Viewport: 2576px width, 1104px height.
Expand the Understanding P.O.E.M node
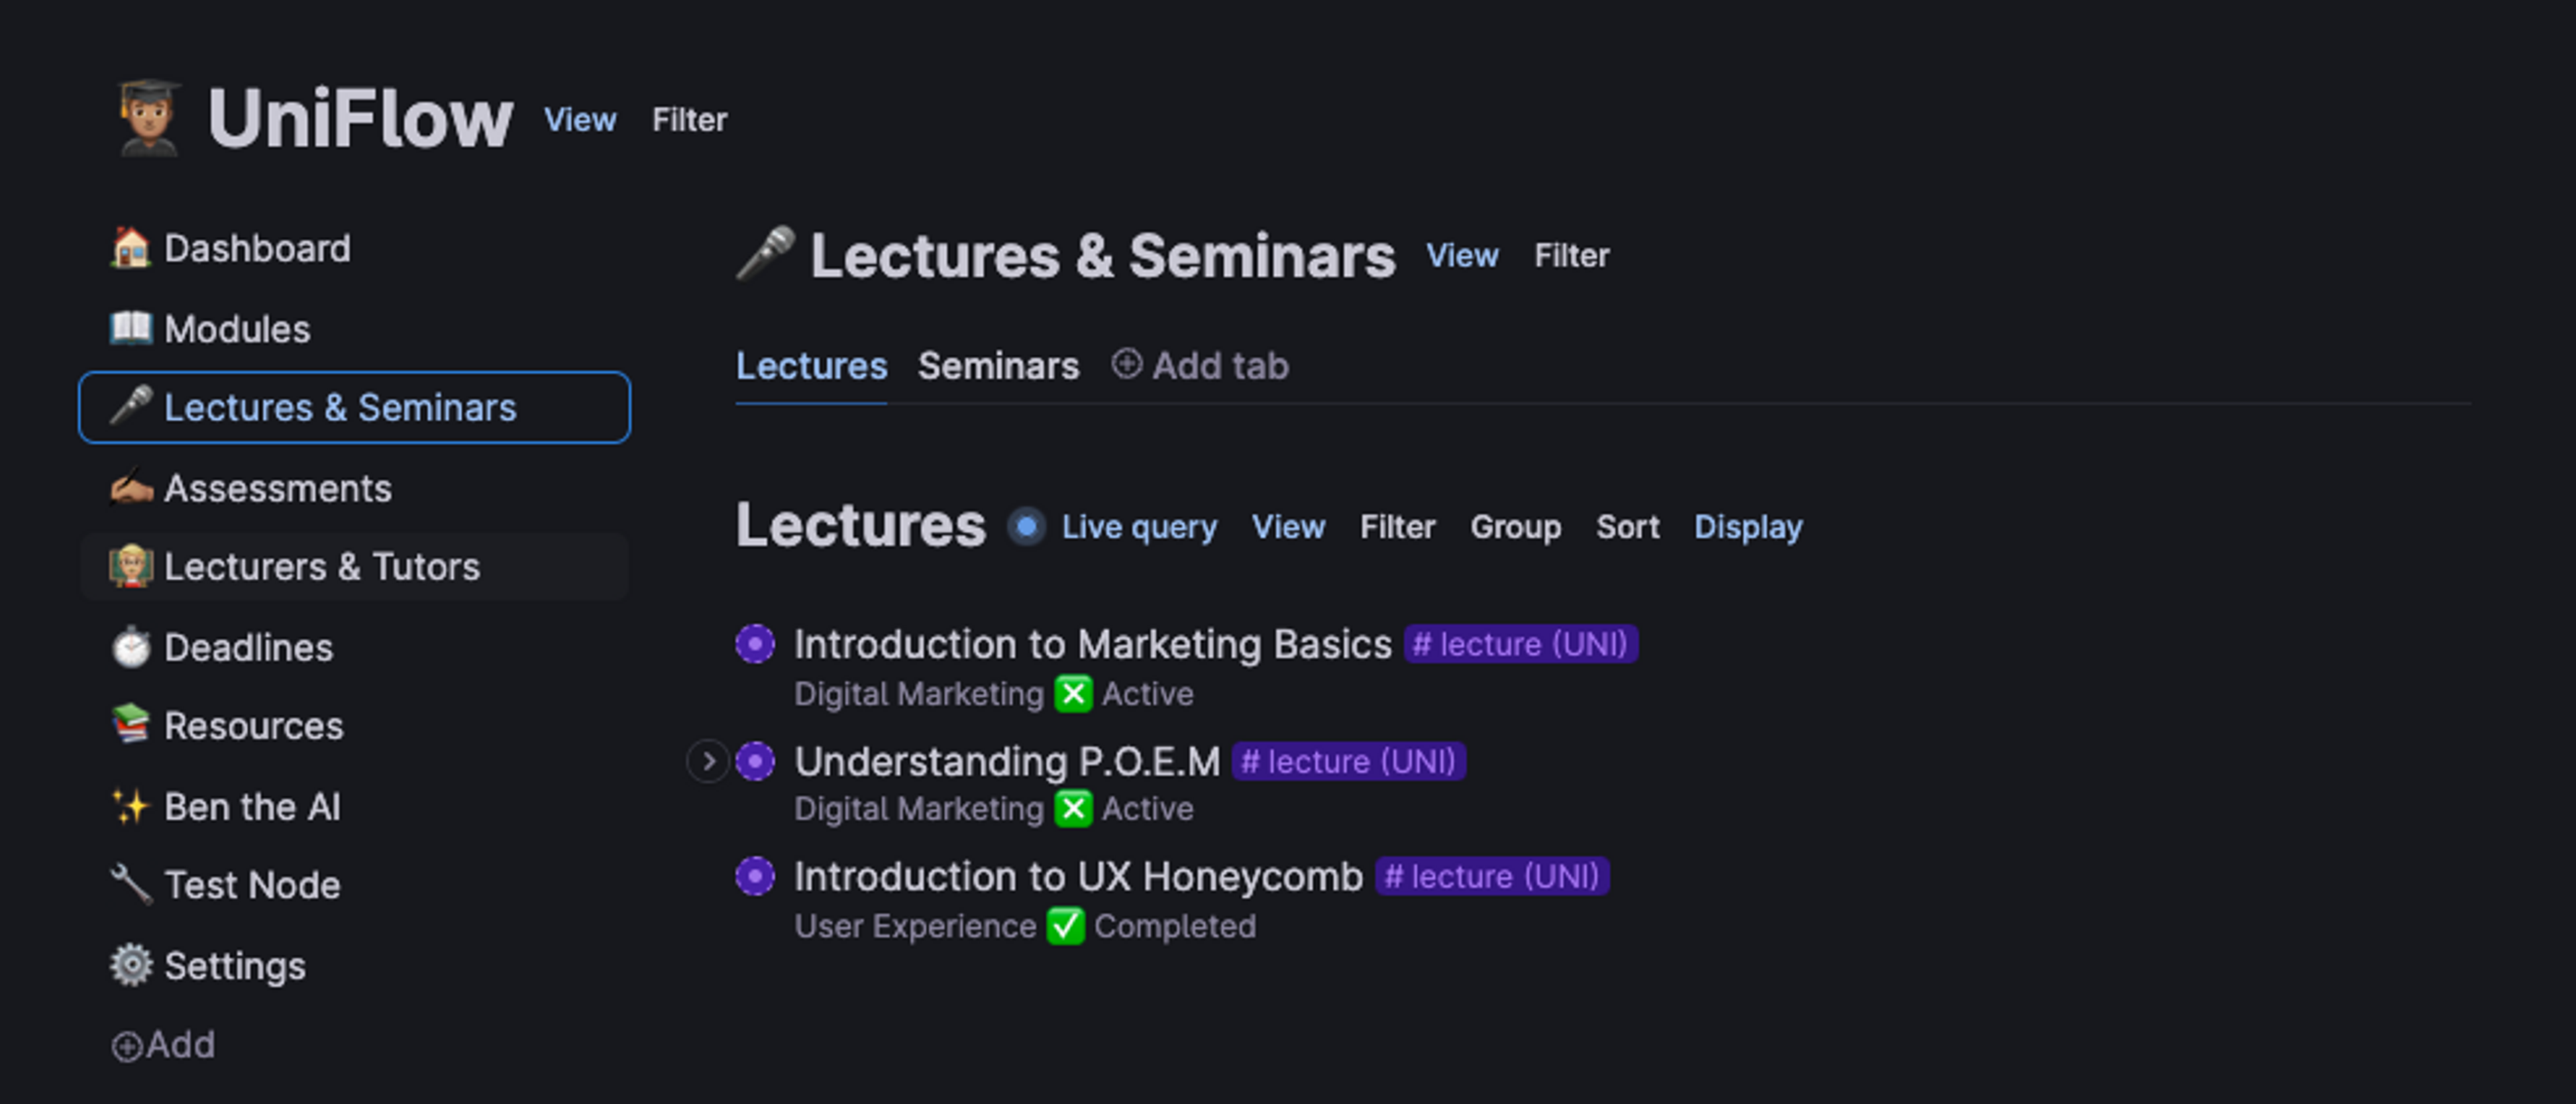click(708, 762)
